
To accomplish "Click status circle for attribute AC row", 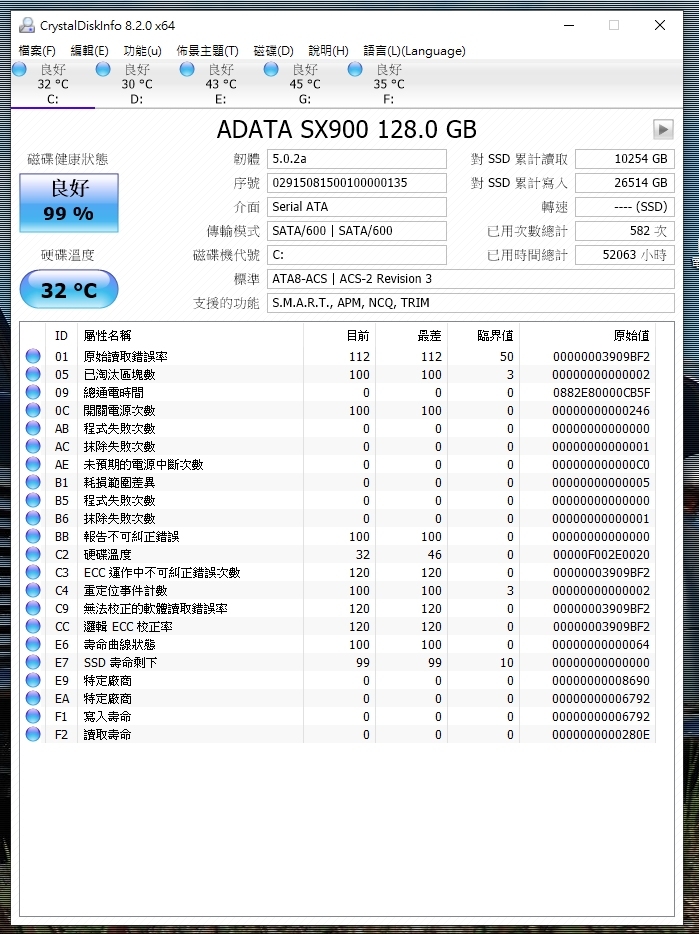I will (33, 446).
